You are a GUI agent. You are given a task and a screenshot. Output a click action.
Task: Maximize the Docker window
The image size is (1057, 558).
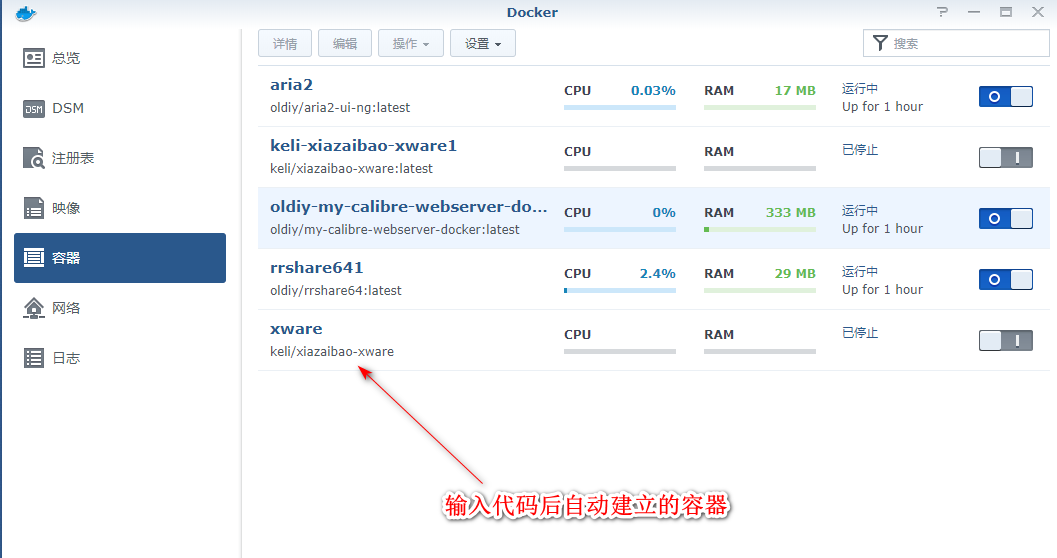coord(1006,11)
